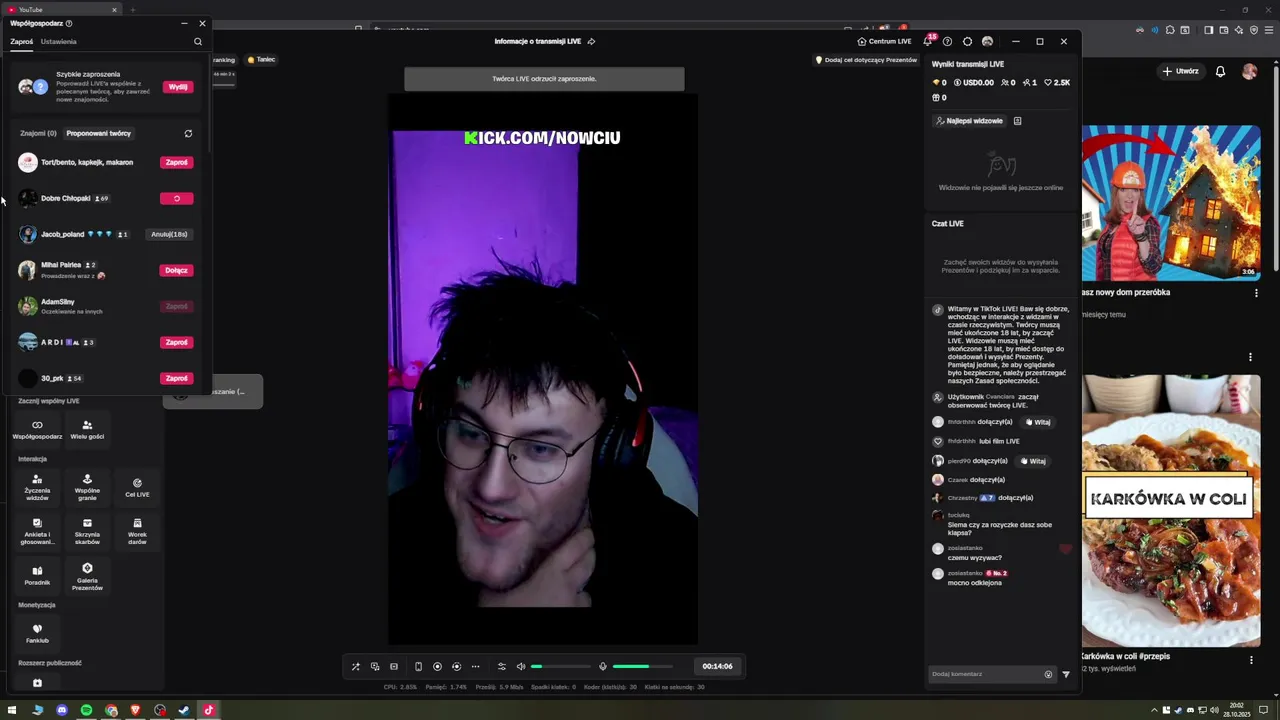This screenshot has height=720, width=1280.
Task: Click the record circle button
Action: (437, 666)
